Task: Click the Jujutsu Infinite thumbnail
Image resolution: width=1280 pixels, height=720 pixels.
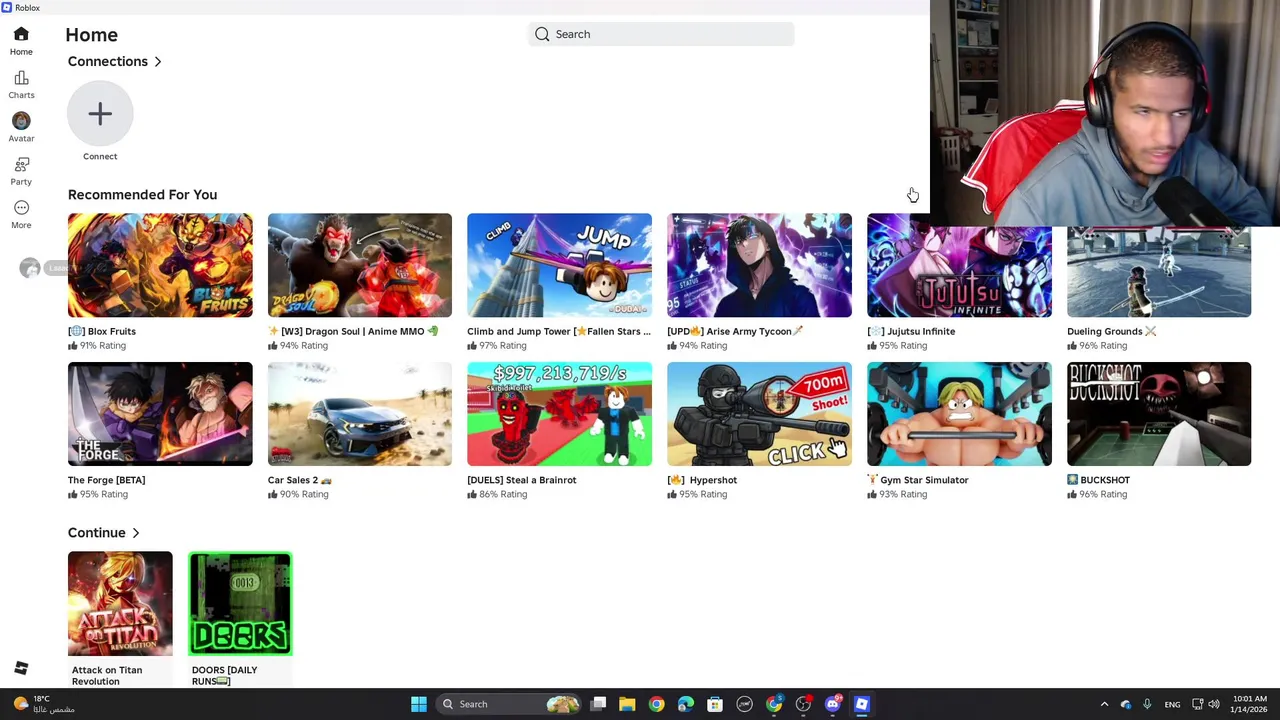Action: pyautogui.click(x=959, y=270)
